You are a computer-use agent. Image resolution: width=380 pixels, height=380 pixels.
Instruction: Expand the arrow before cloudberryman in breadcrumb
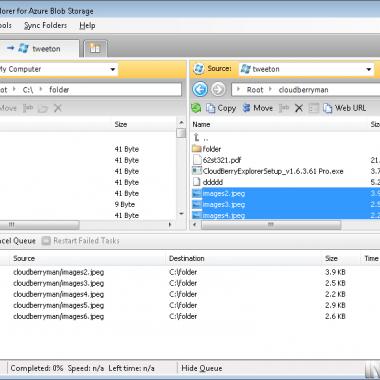(271, 90)
